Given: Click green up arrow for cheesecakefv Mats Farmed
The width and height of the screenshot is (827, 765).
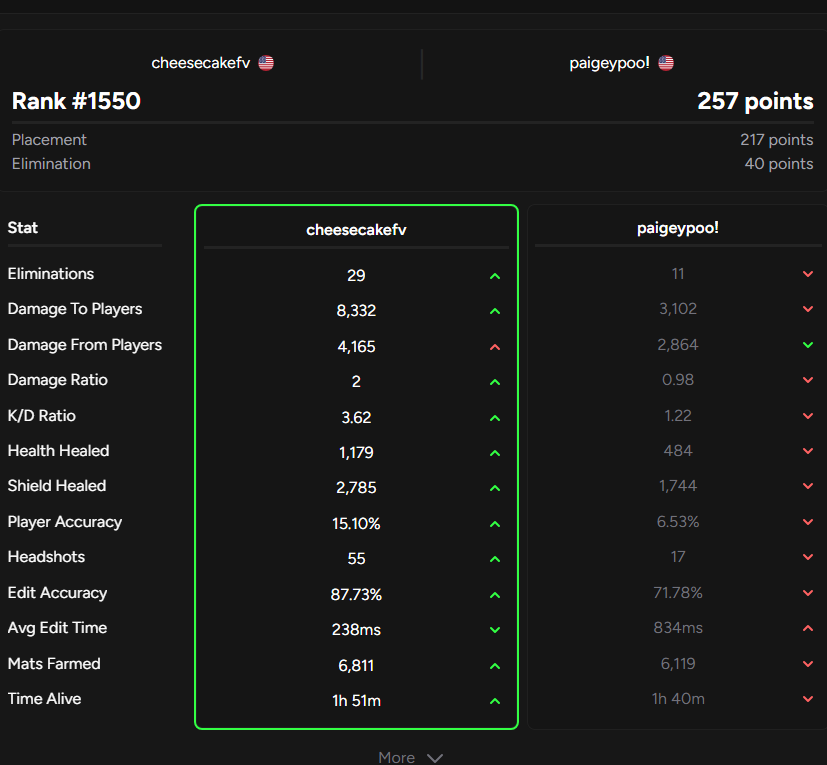Looking at the screenshot, I should (495, 666).
